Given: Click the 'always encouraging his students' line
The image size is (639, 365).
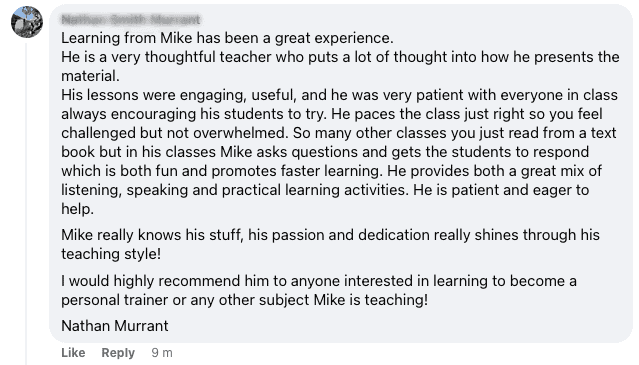Looking at the screenshot, I should point(332,114).
